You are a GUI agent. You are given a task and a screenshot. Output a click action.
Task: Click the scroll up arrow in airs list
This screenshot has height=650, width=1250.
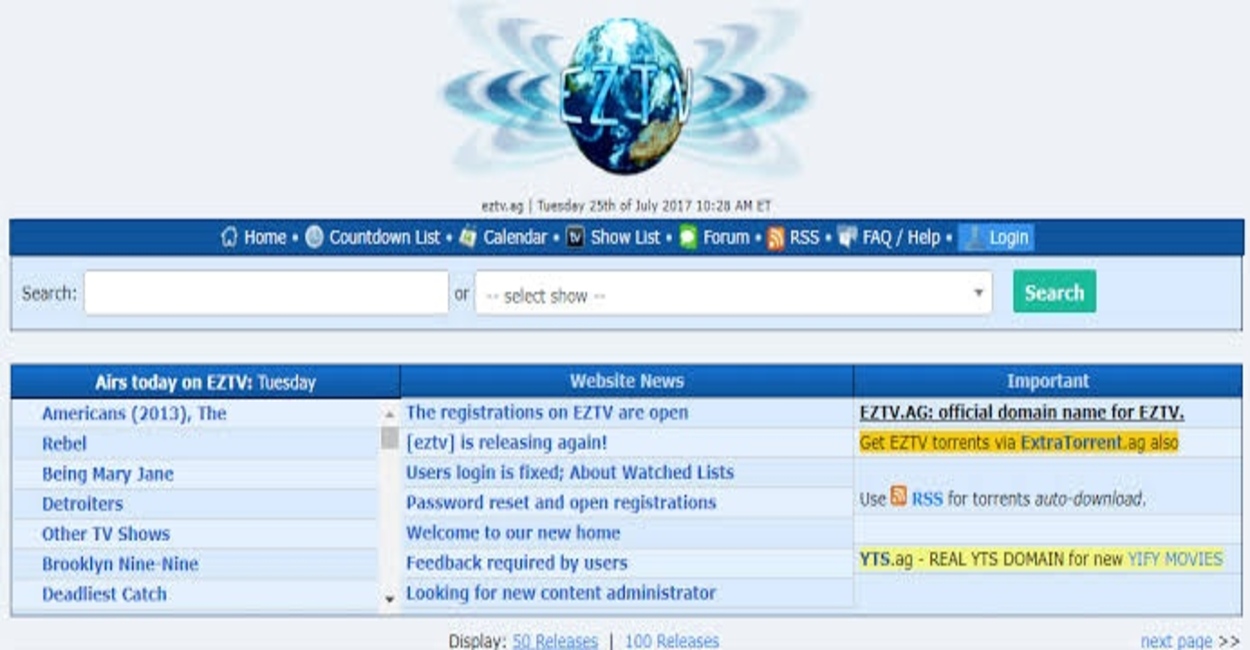pos(390,414)
